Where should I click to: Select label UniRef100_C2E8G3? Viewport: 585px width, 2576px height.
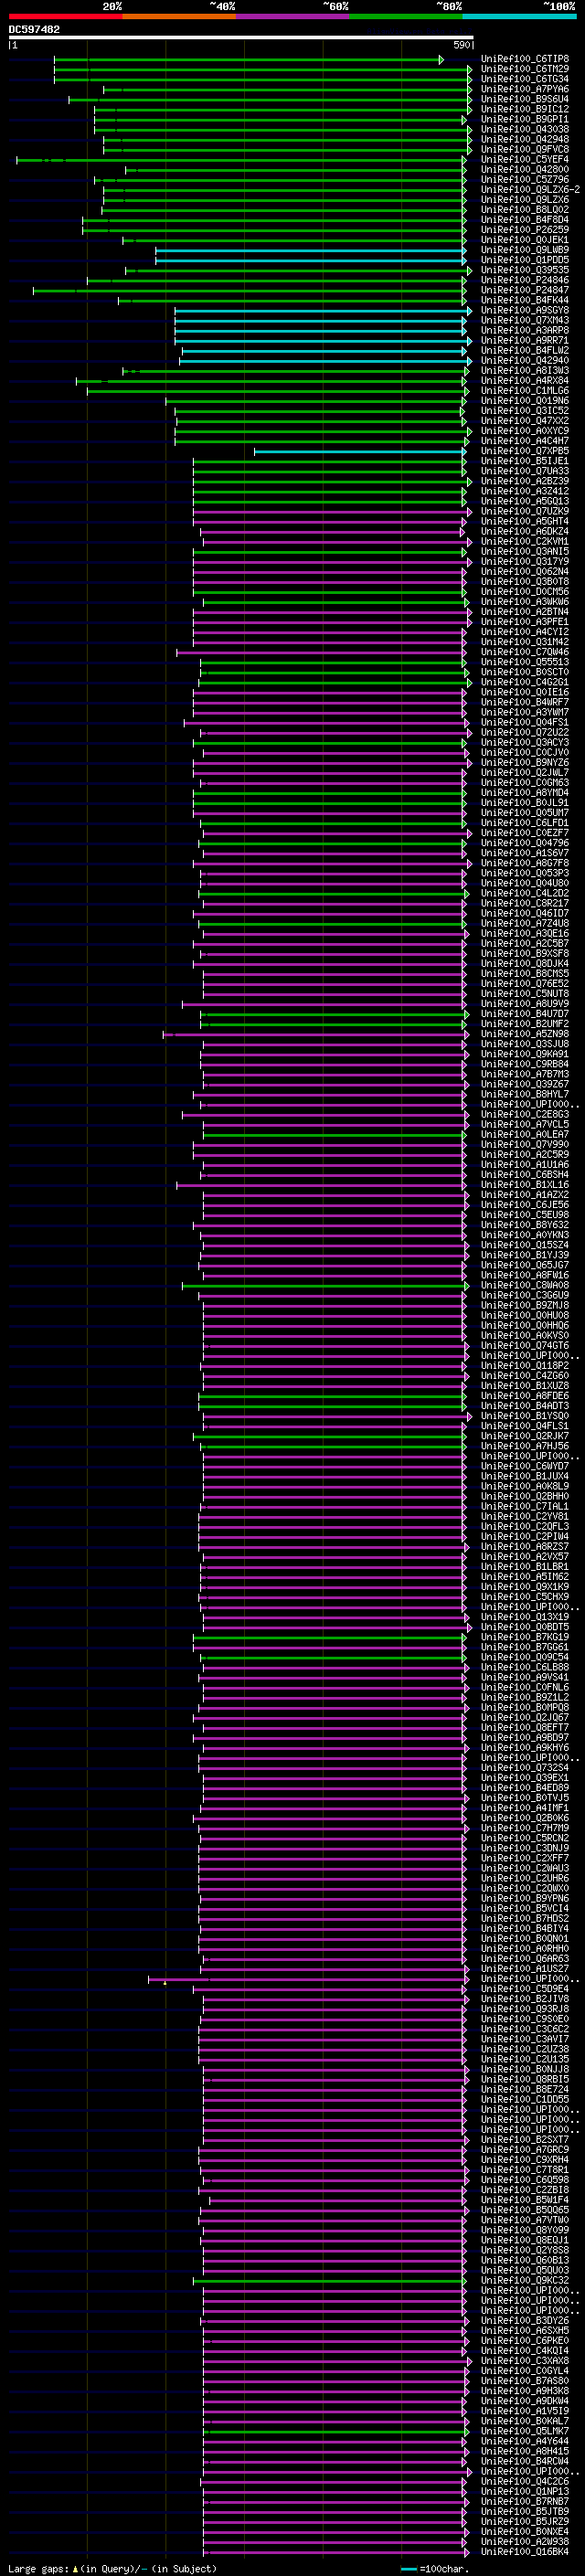(x=525, y=1114)
